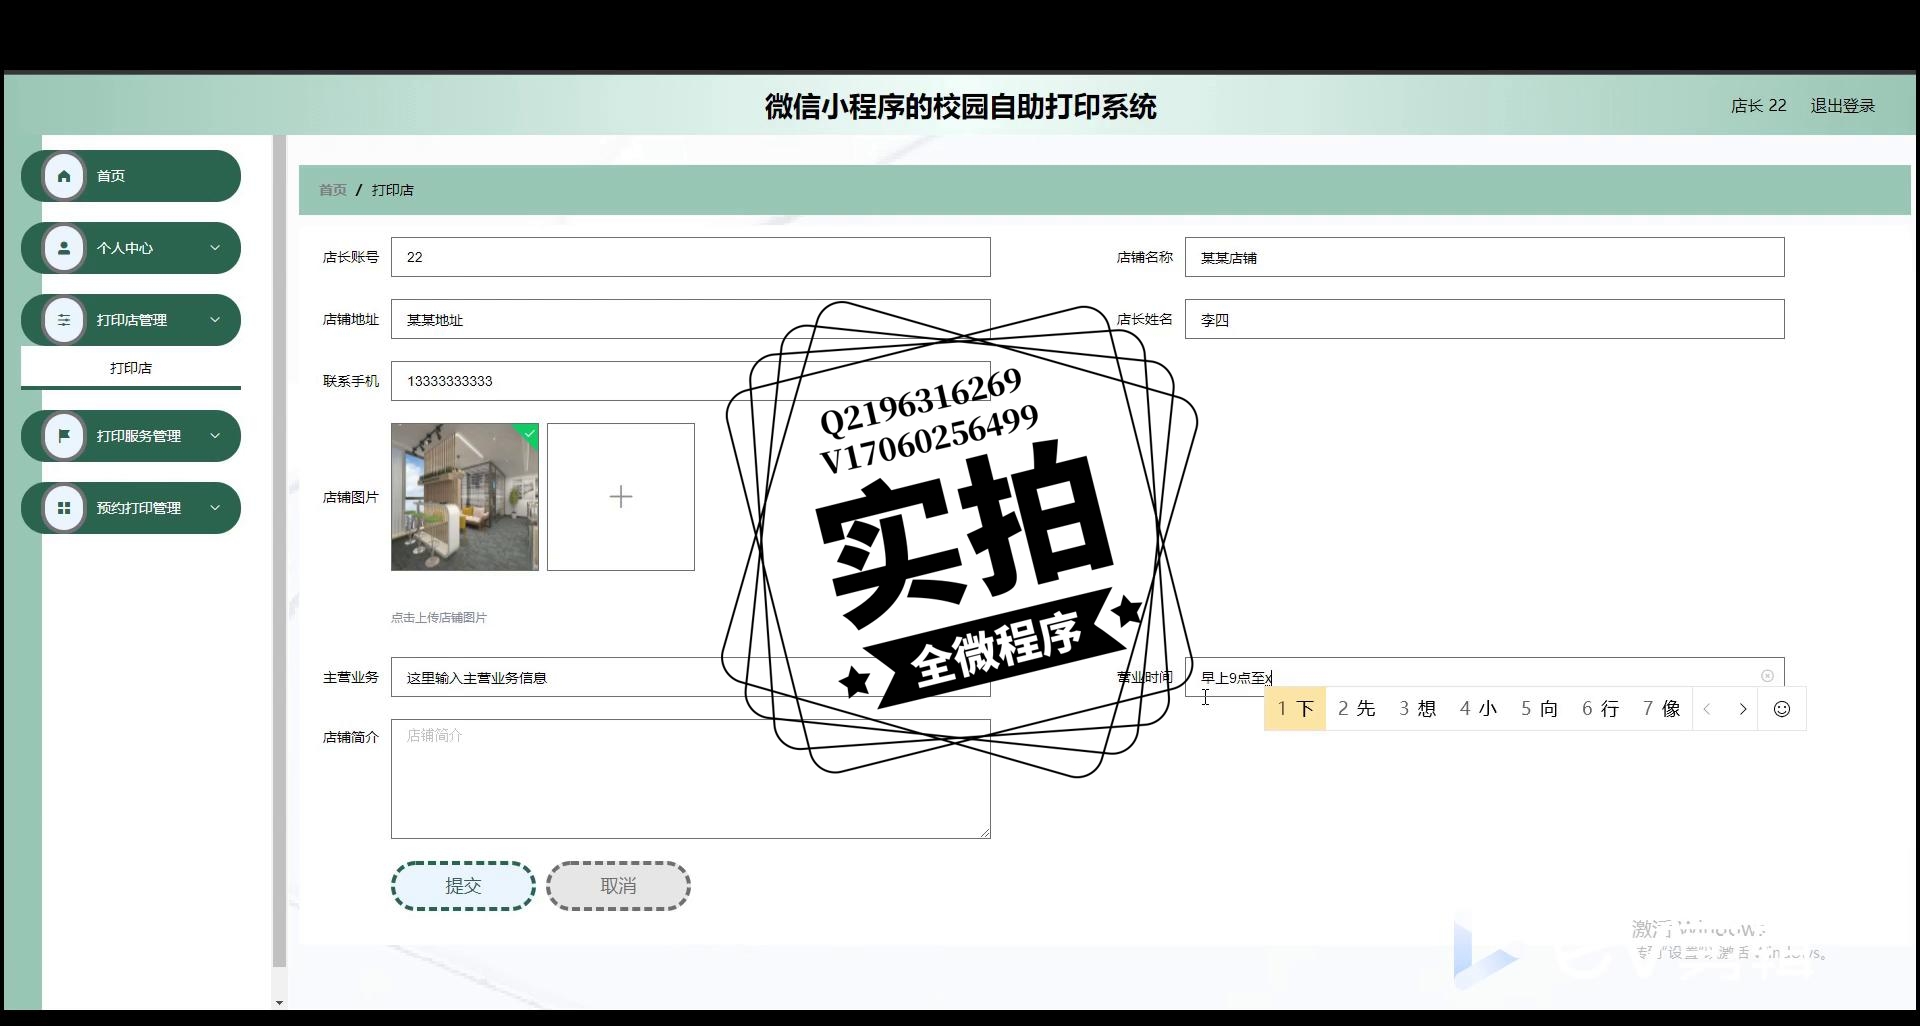Click the page title 微信小程序的校园自助打印系统
Screen dimensions: 1920x1026
960,106
